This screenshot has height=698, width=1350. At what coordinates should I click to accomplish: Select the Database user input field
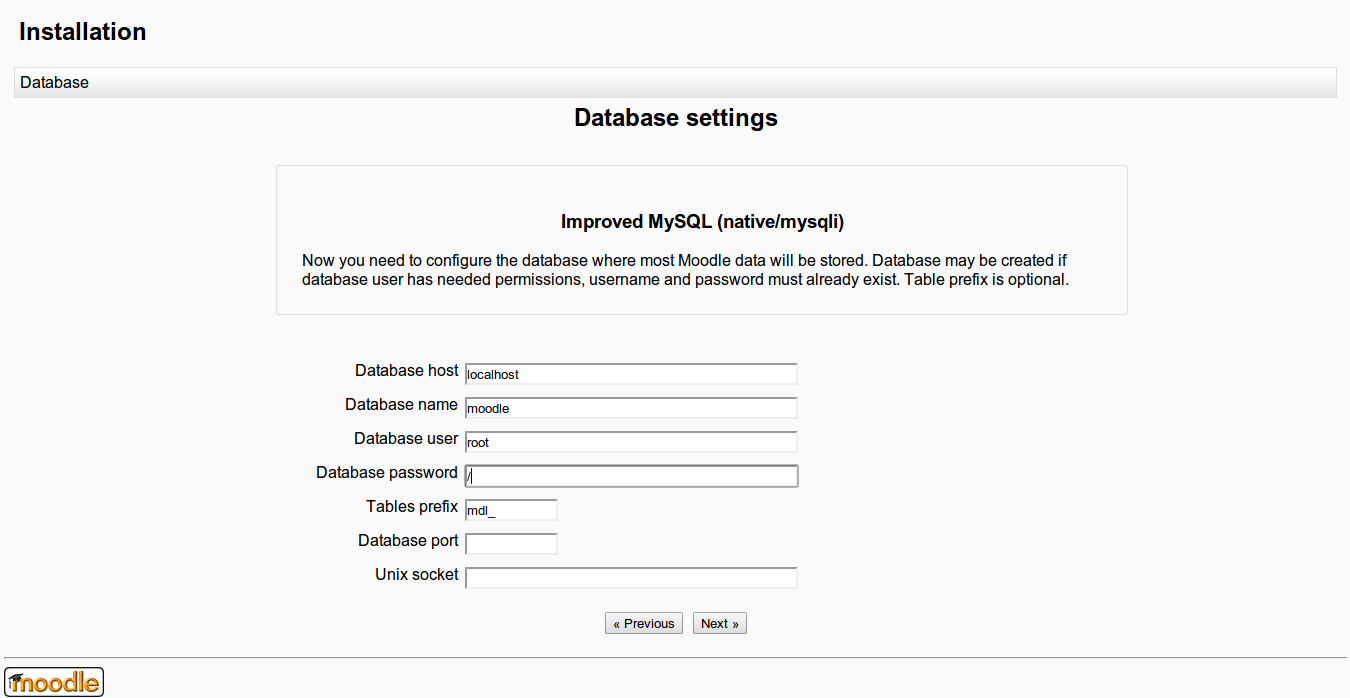point(631,442)
